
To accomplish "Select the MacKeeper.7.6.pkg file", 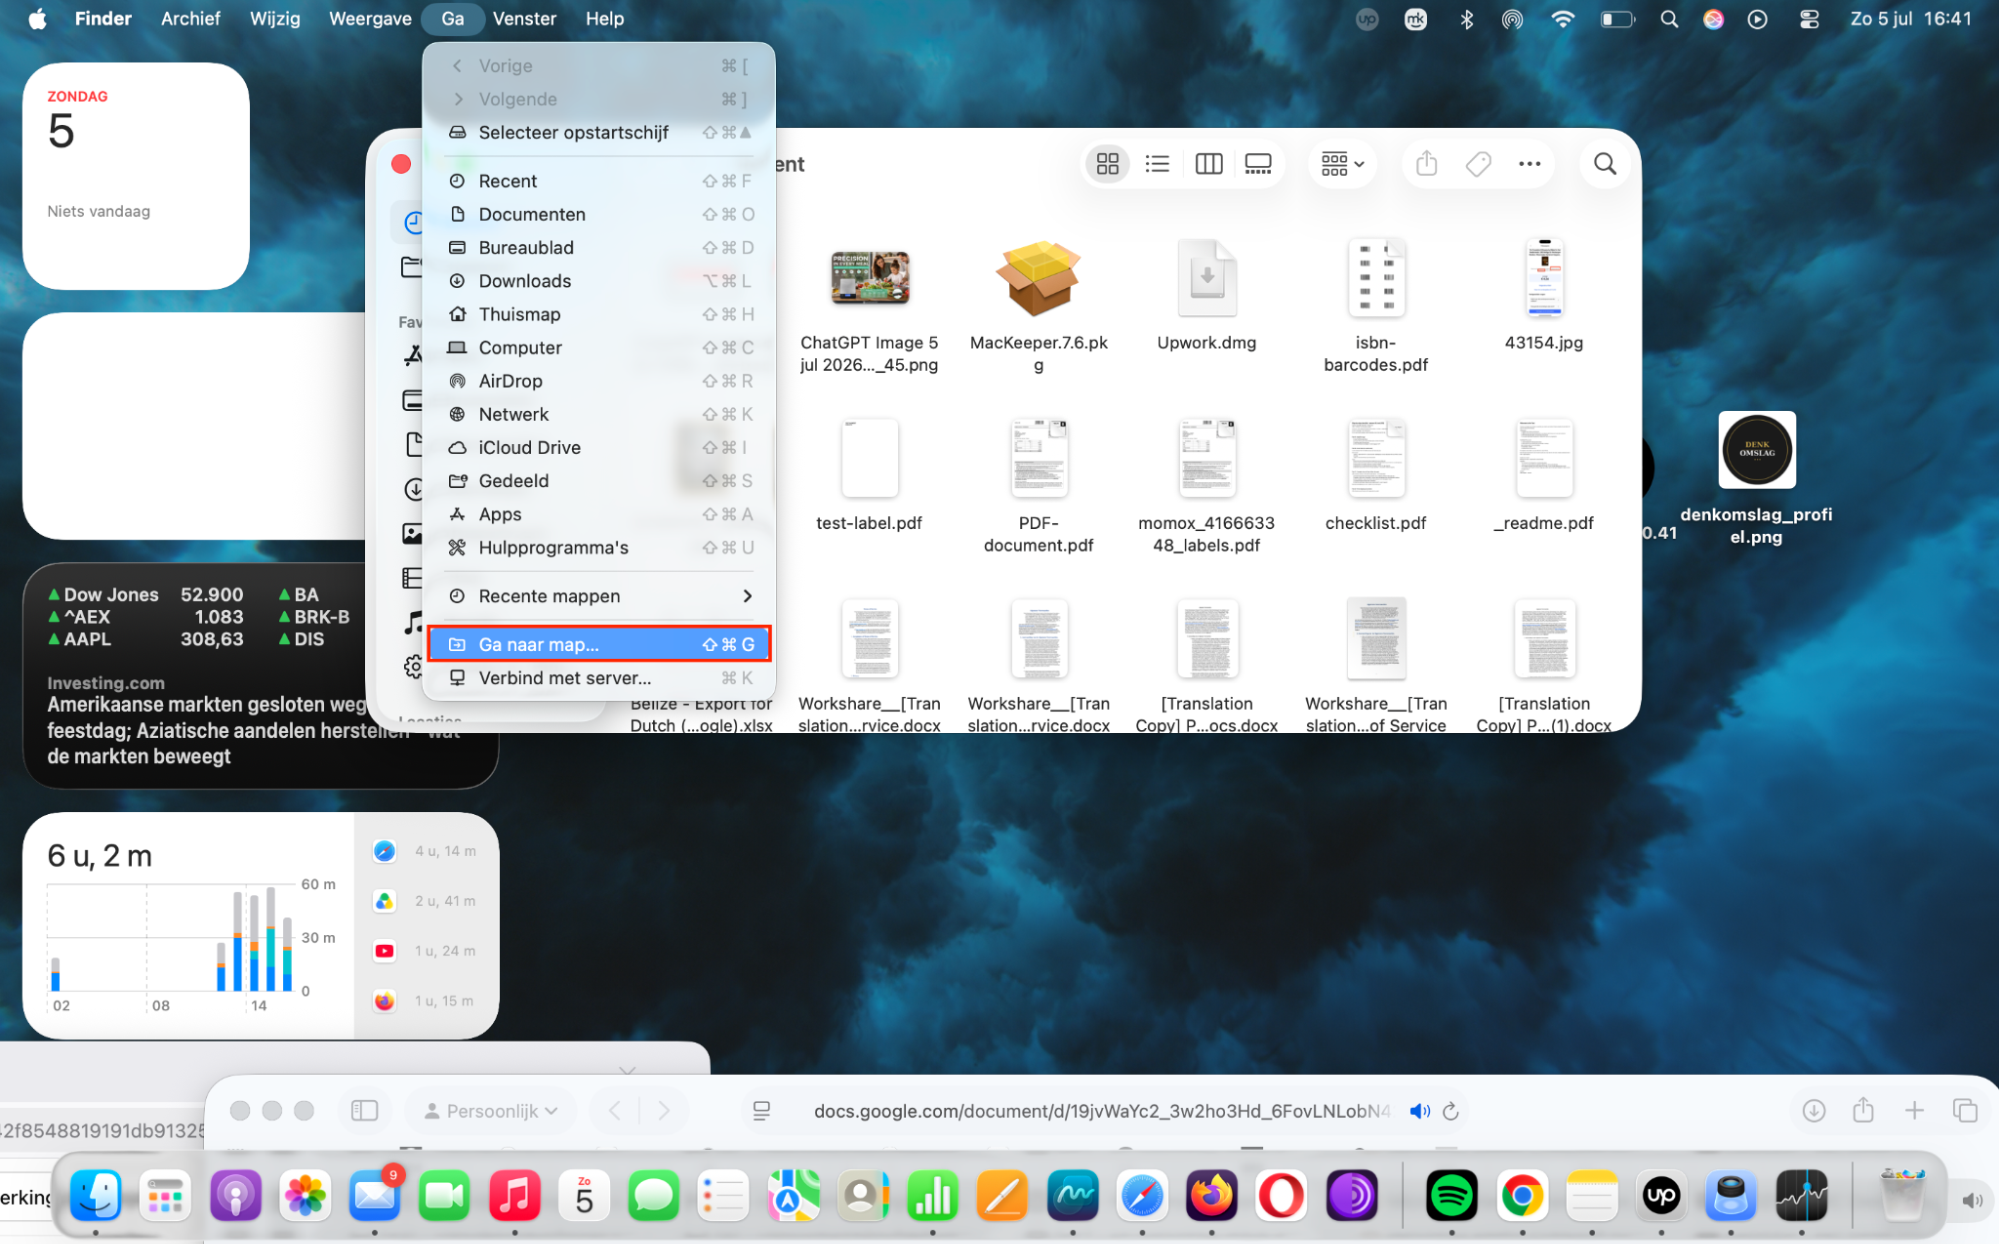I will [1038, 307].
